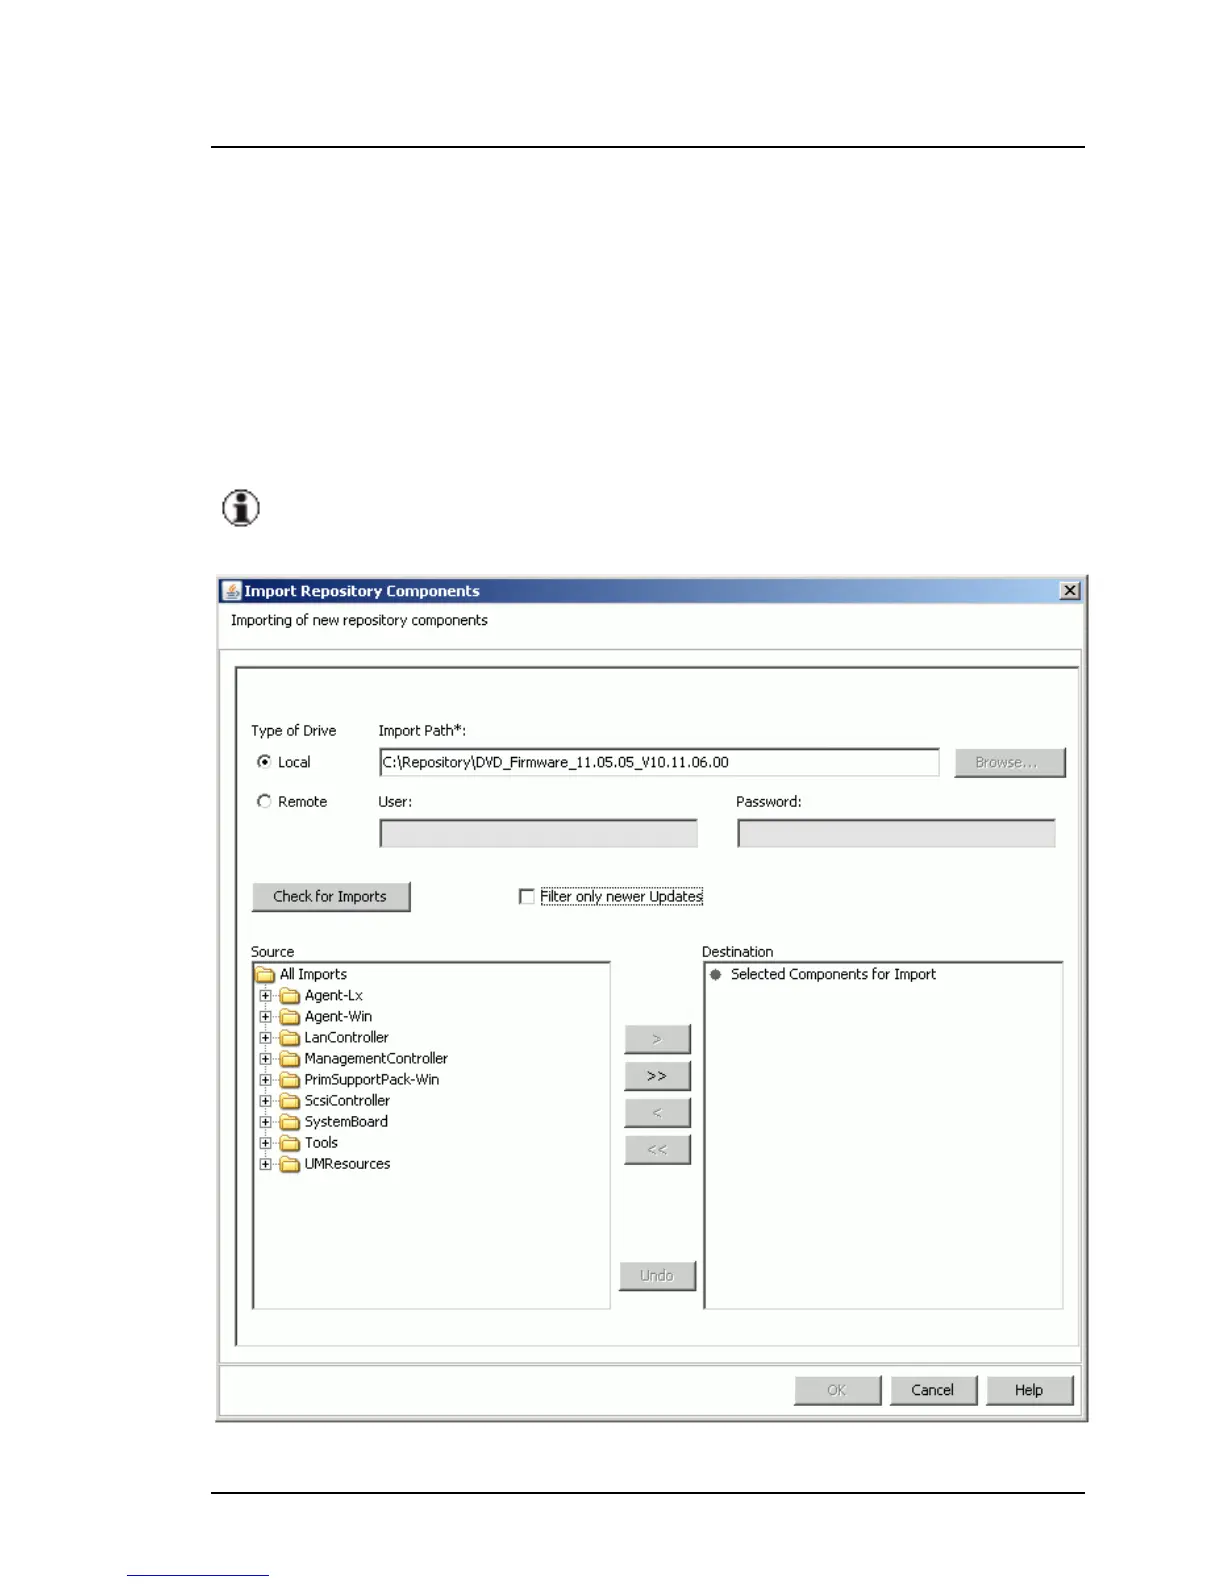Screen dimensions: 1224x1584
Task: Select the LanController label text
Action: [x=346, y=1038]
